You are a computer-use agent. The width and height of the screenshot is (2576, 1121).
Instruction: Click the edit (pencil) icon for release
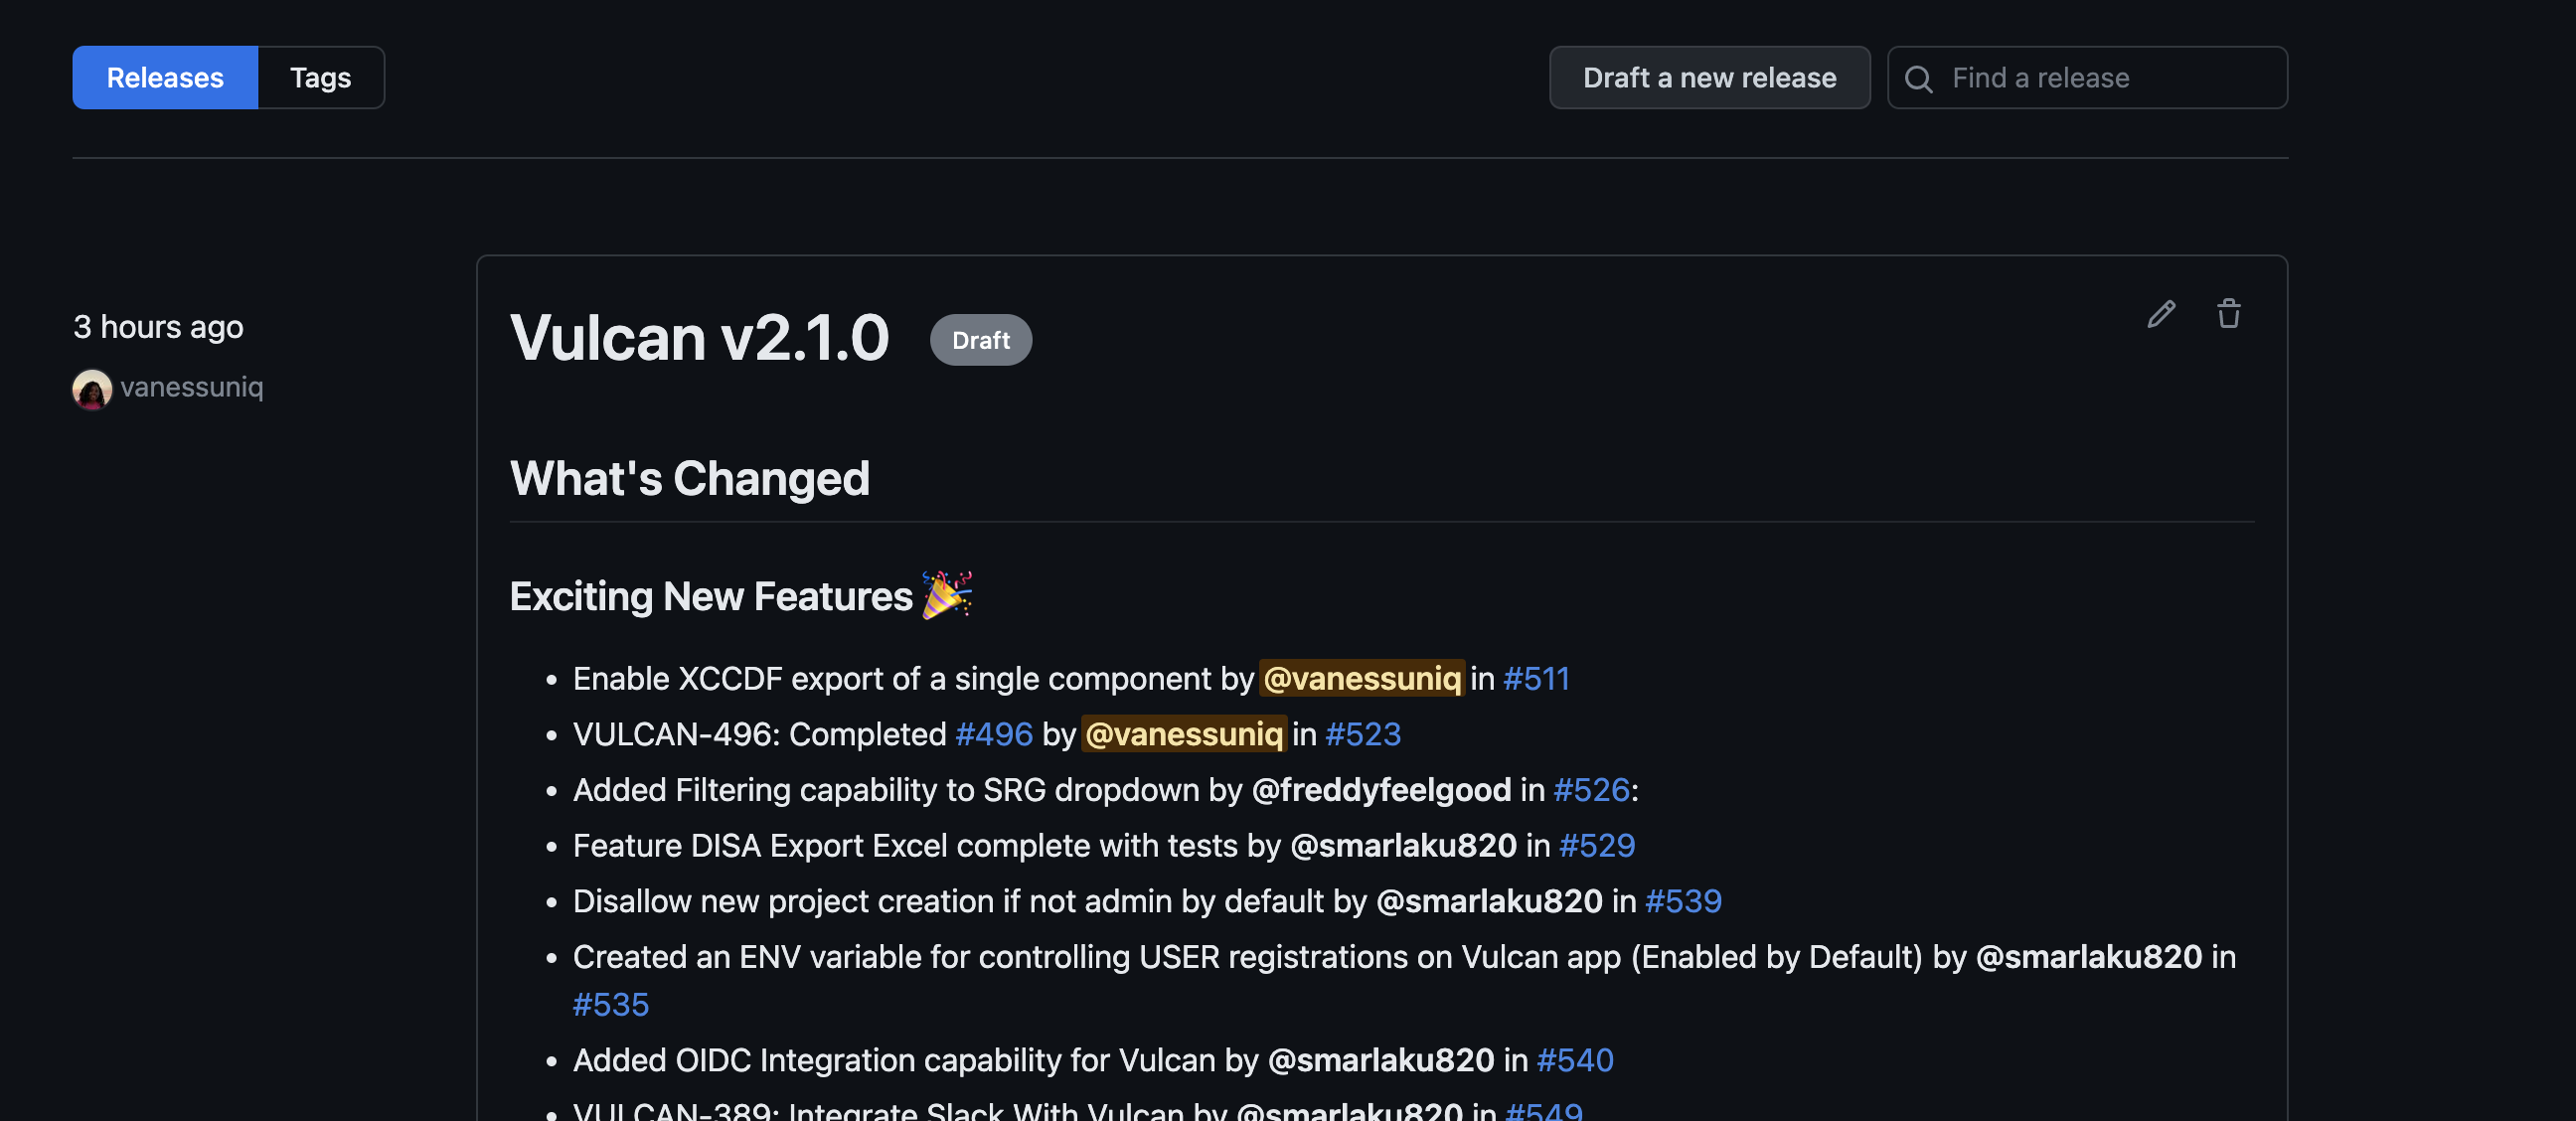(2159, 314)
